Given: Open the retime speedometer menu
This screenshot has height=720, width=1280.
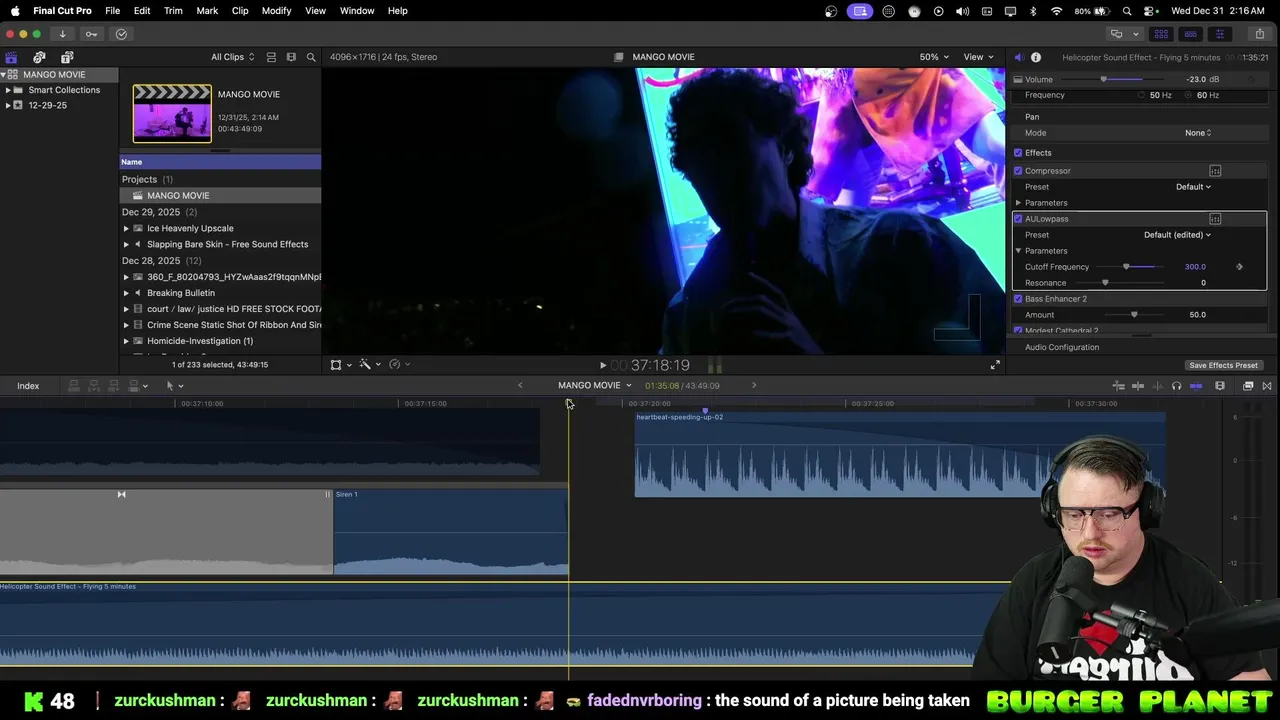Looking at the screenshot, I should click(399, 365).
